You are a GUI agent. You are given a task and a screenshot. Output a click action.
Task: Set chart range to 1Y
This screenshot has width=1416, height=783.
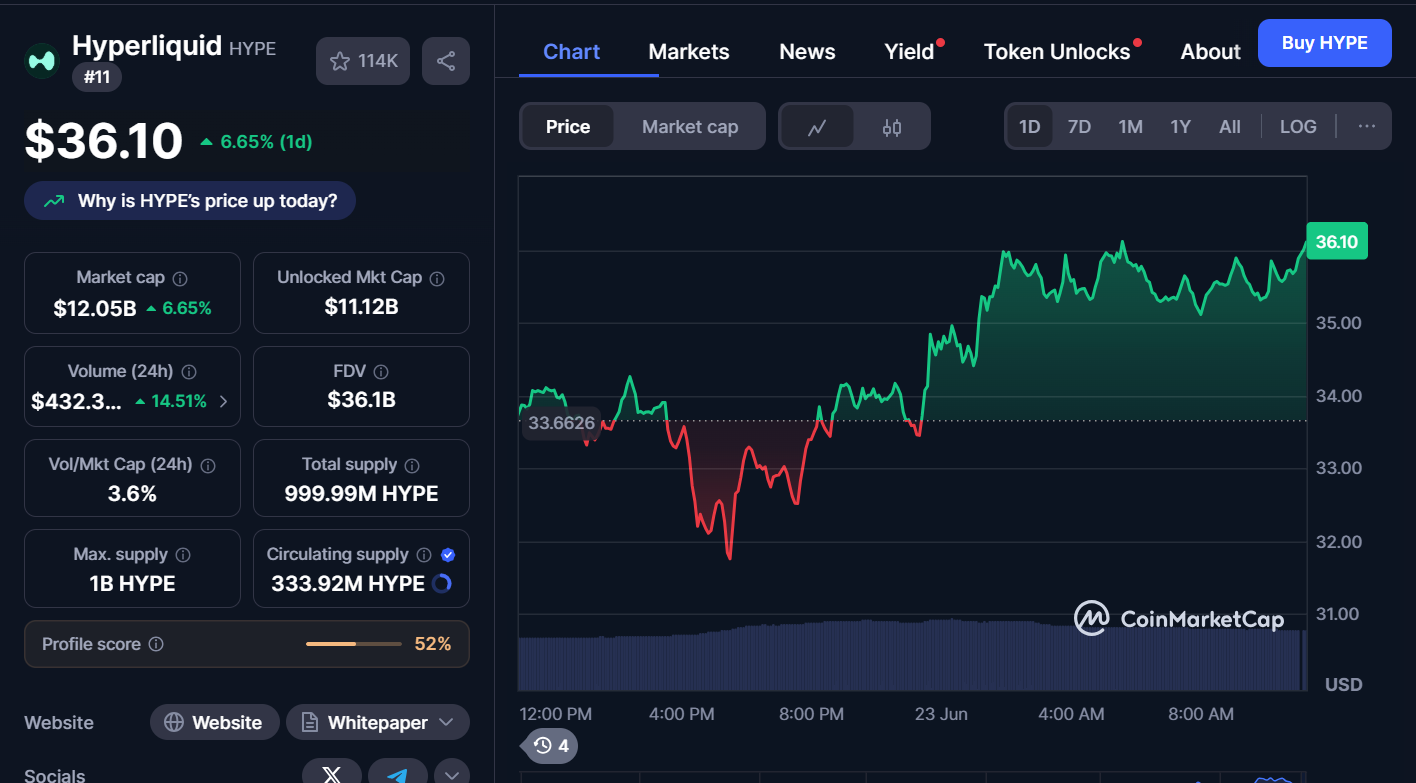coord(1181,127)
